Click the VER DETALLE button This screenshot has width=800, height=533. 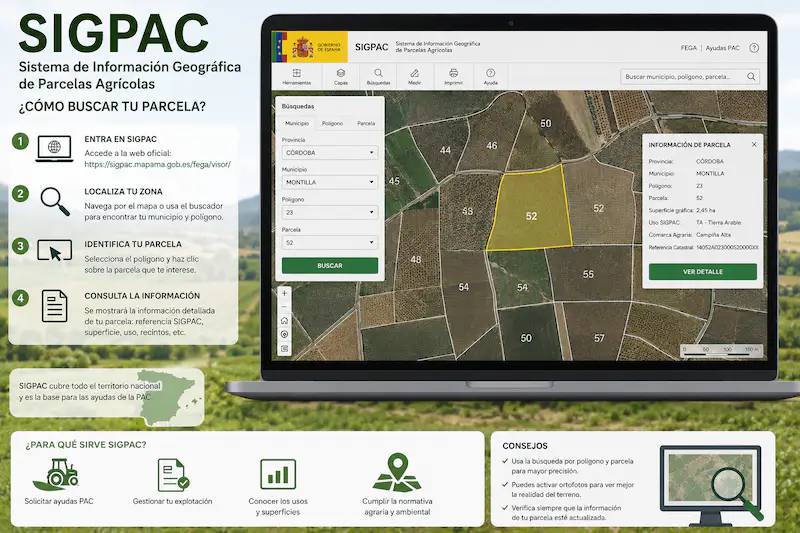pos(703,272)
